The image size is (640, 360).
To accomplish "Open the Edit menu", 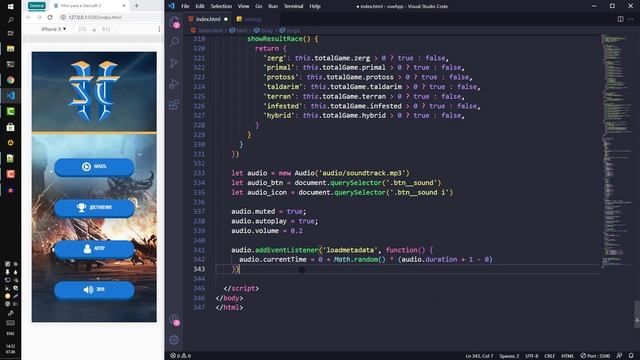I will pyautogui.click(x=200, y=6).
